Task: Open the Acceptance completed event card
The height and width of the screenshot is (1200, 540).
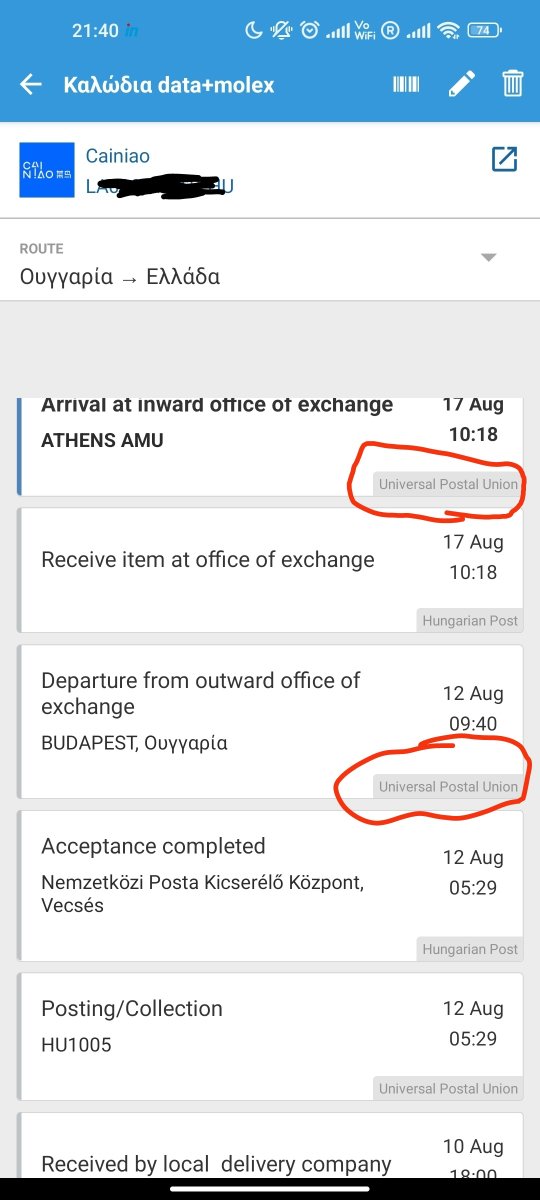Action: pyautogui.click(x=270, y=885)
